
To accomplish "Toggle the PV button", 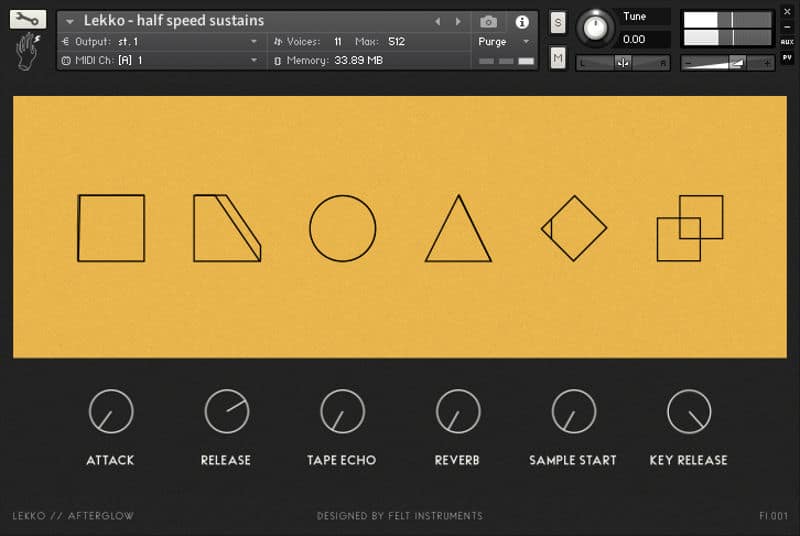I will (x=787, y=58).
